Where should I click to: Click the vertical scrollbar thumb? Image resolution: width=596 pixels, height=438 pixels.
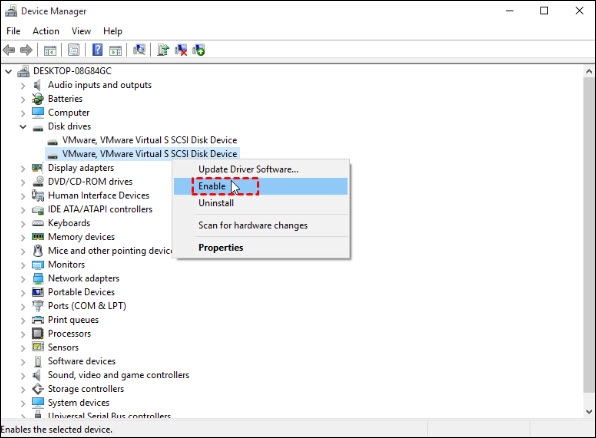pos(589,236)
